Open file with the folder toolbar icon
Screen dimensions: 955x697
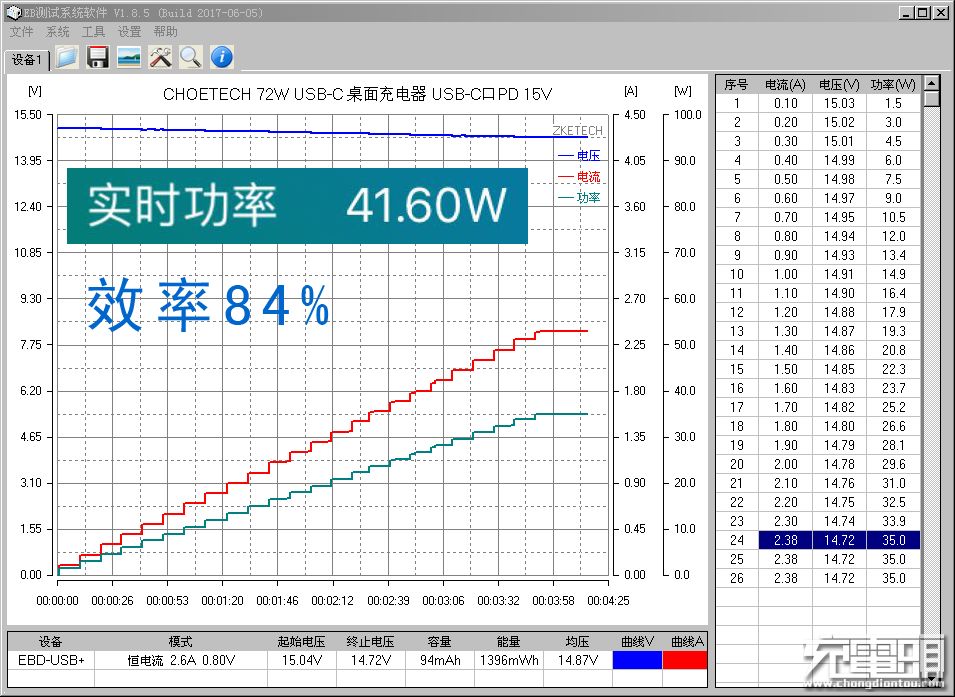click(x=66, y=57)
